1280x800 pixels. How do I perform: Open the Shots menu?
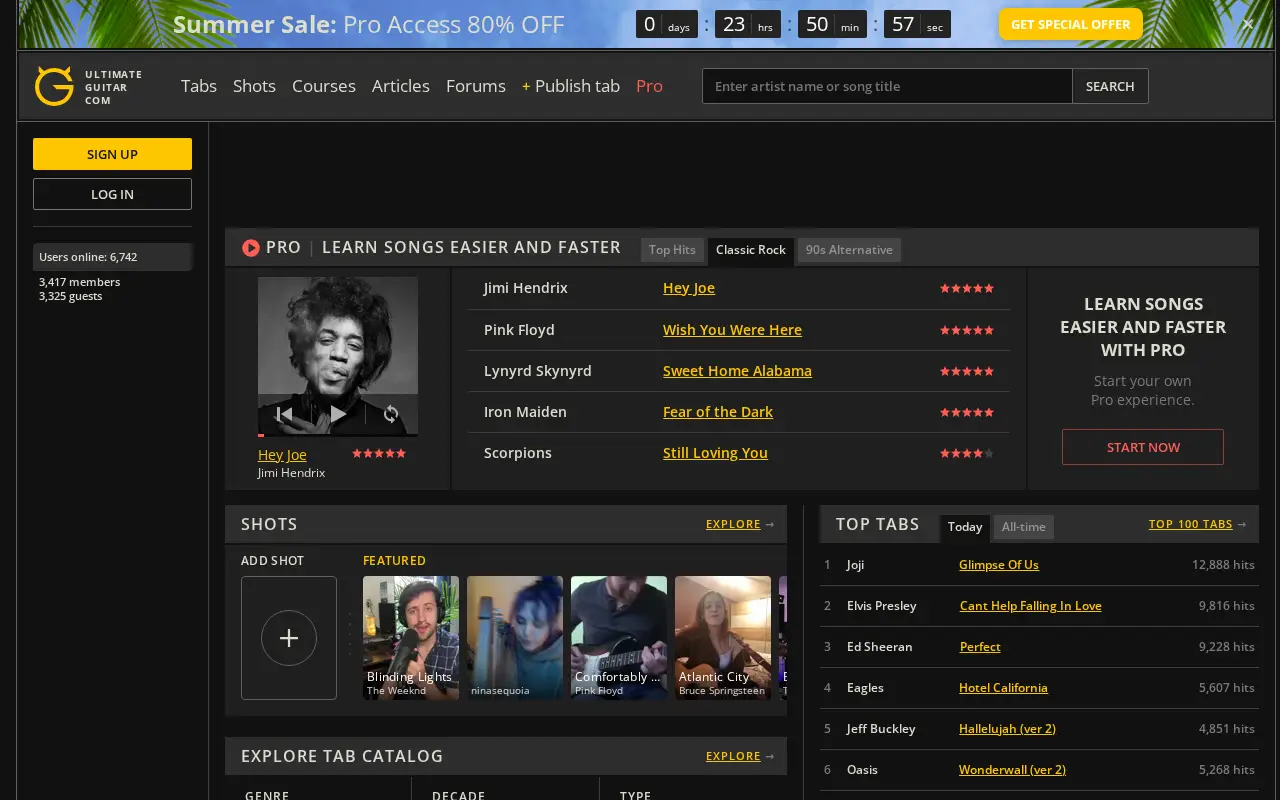tap(254, 86)
